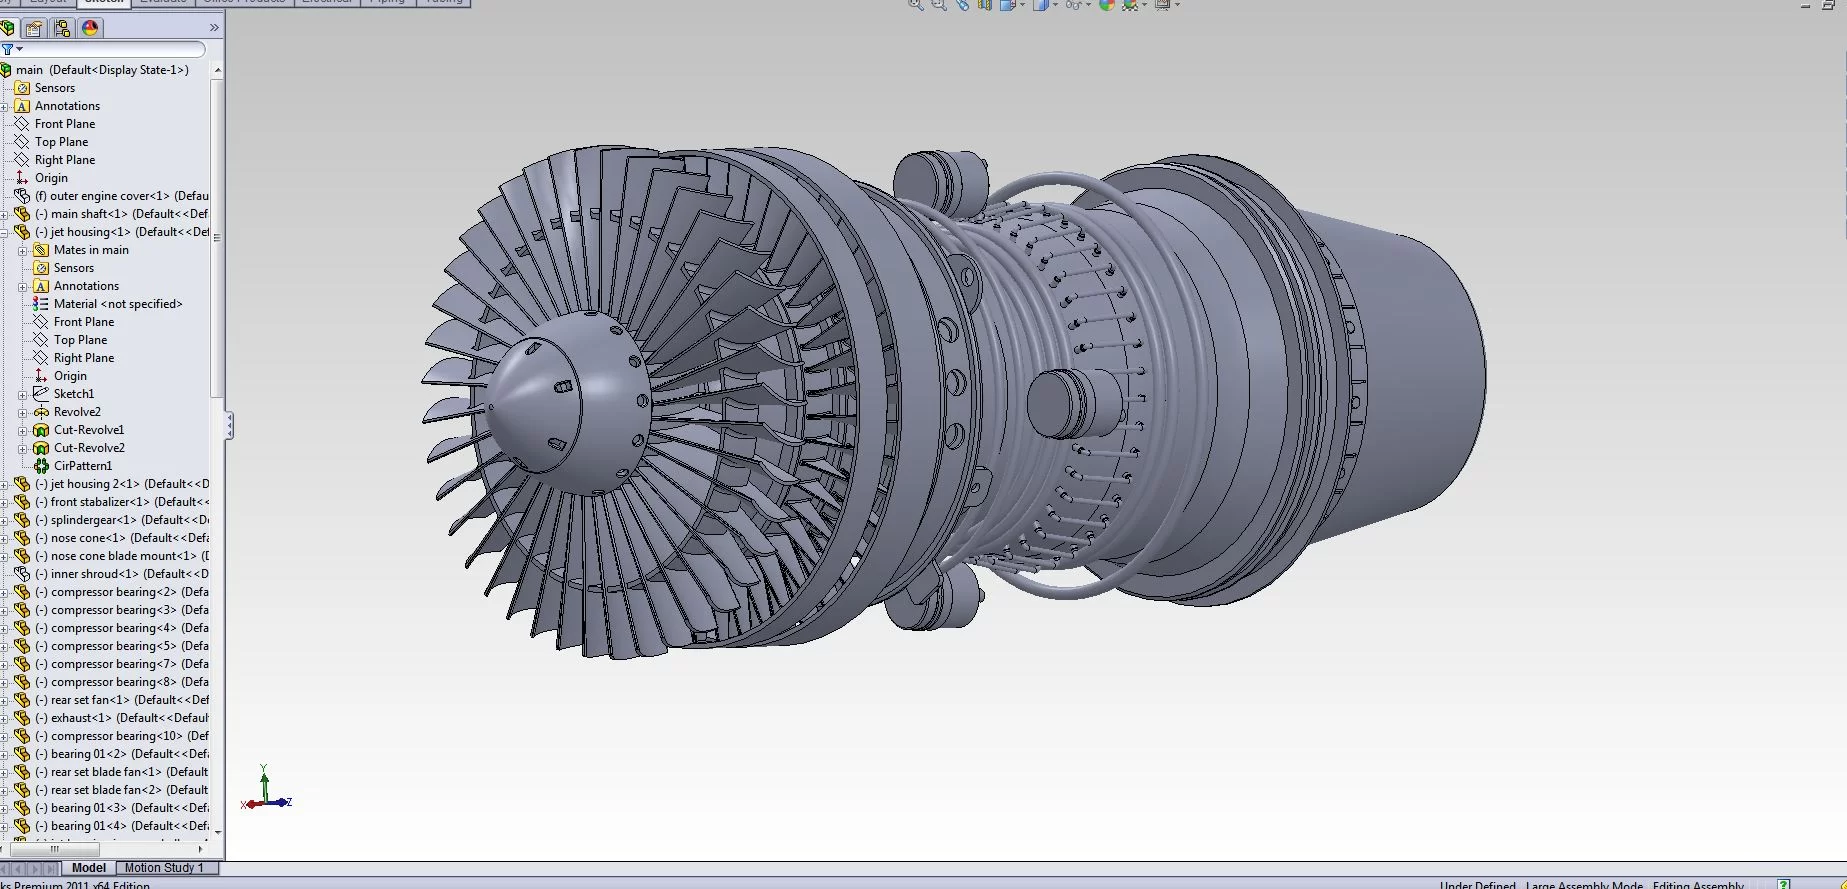Select rear set blade fan<2> row

coord(122,790)
